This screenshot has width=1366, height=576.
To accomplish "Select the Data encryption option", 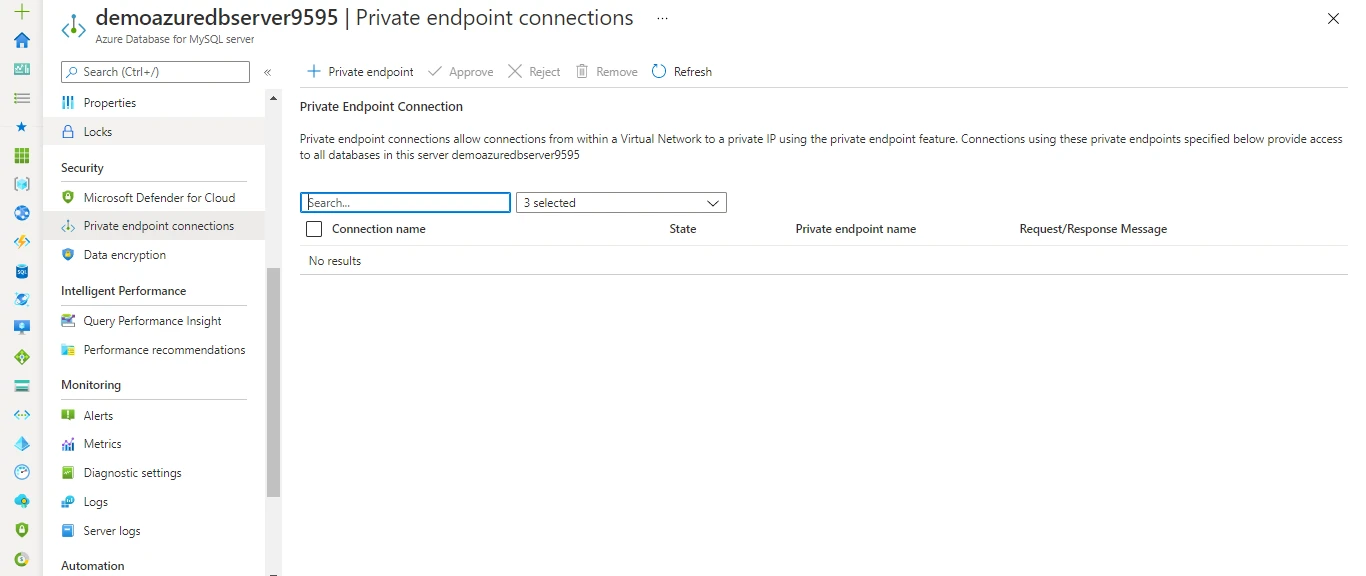I will (123, 254).
